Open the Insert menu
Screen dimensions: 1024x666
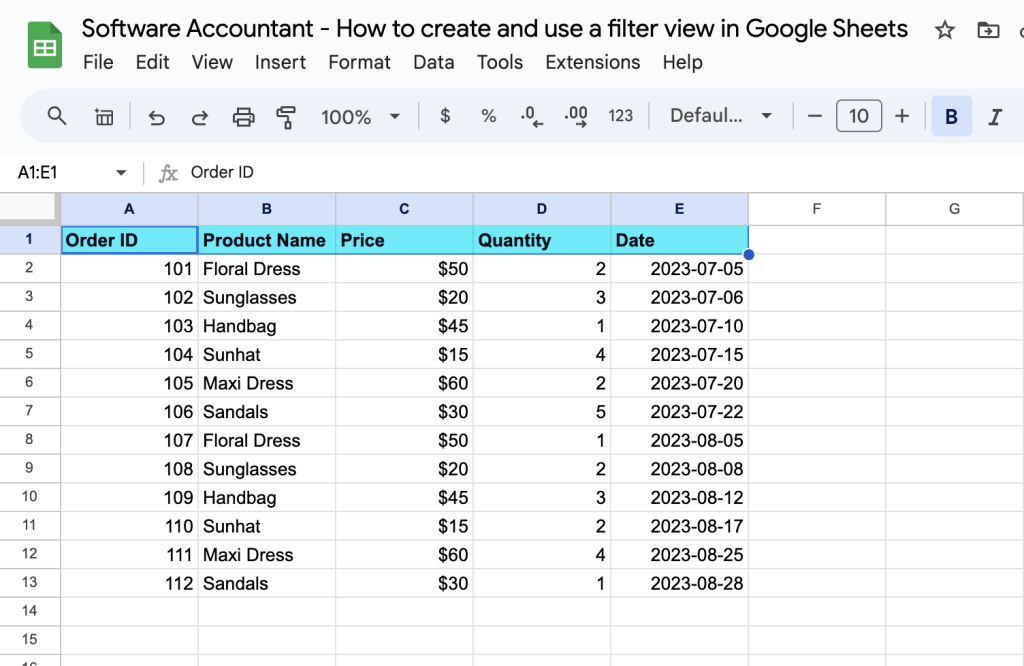pos(280,62)
